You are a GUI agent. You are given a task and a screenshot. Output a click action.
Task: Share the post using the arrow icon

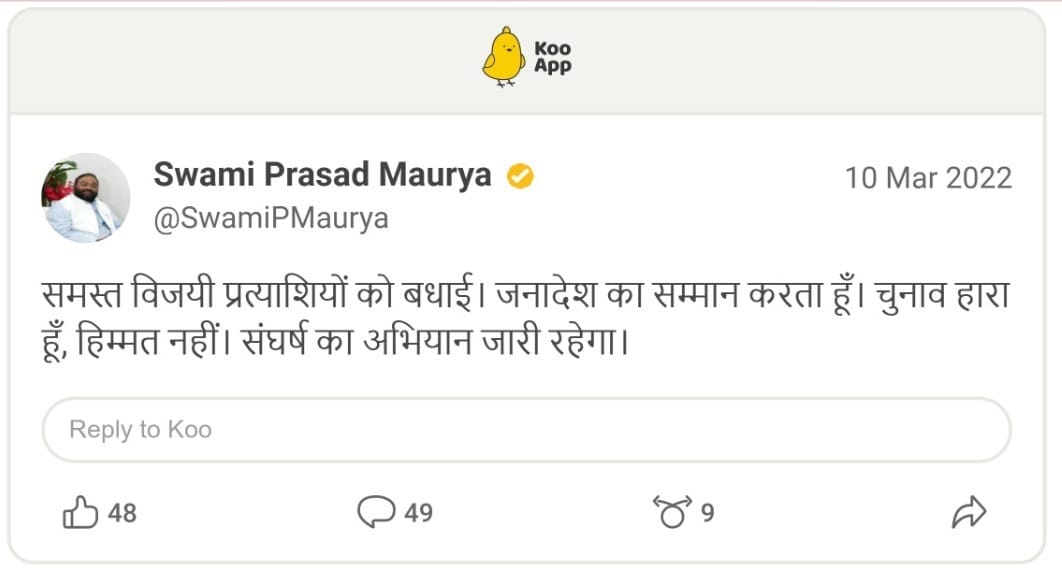(x=967, y=513)
